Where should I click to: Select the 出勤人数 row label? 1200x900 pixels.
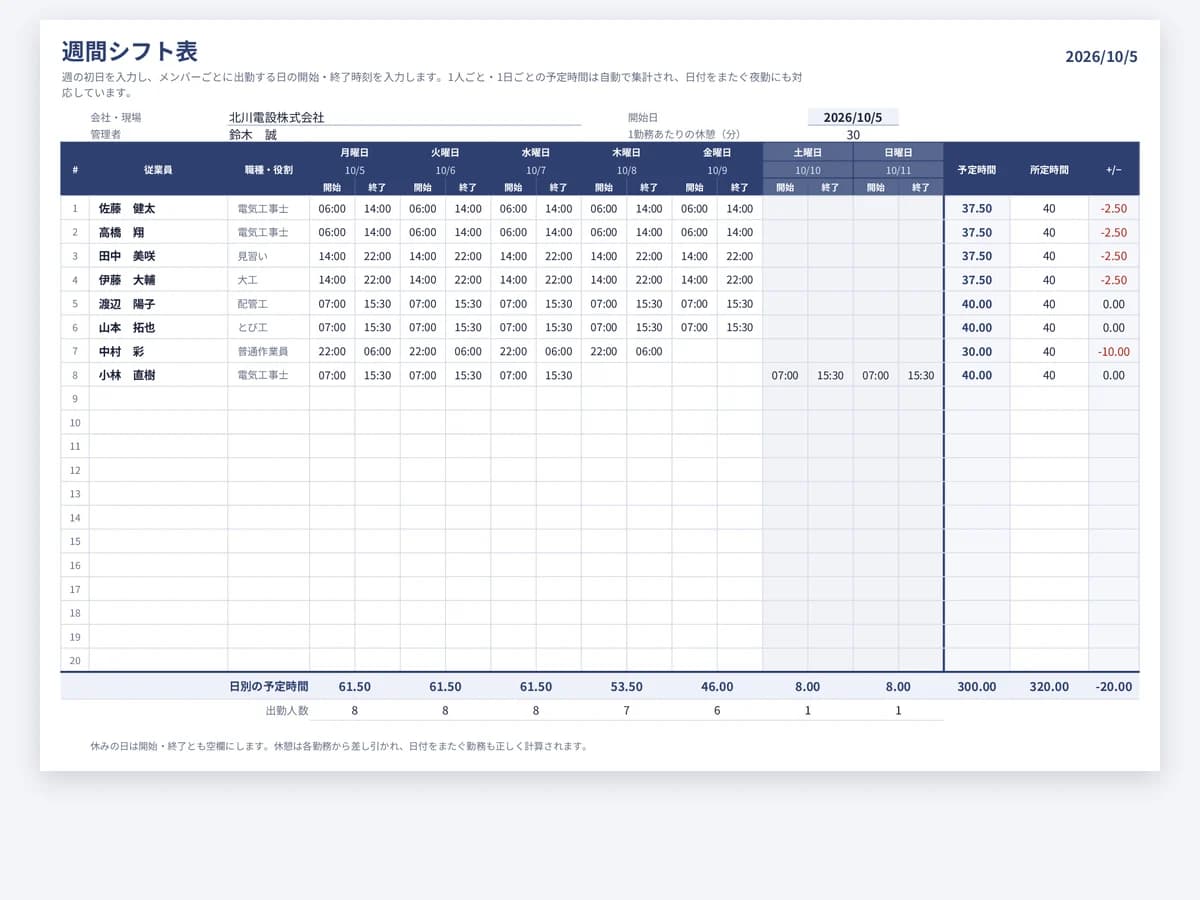pyautogui.click(x=286, y=711)
